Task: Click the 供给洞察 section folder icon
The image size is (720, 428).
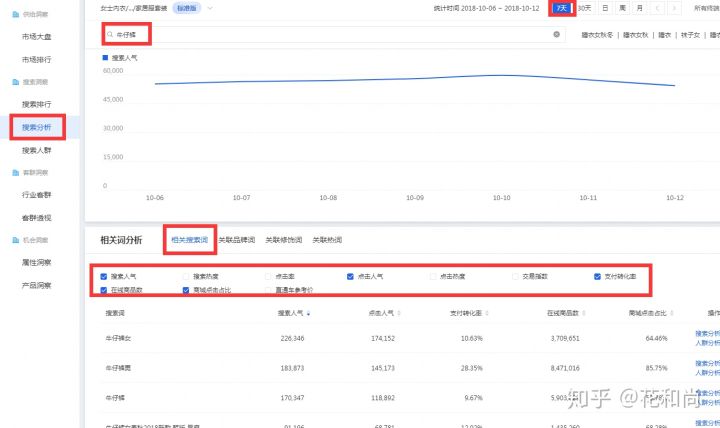Action: [x=14, y=17]
